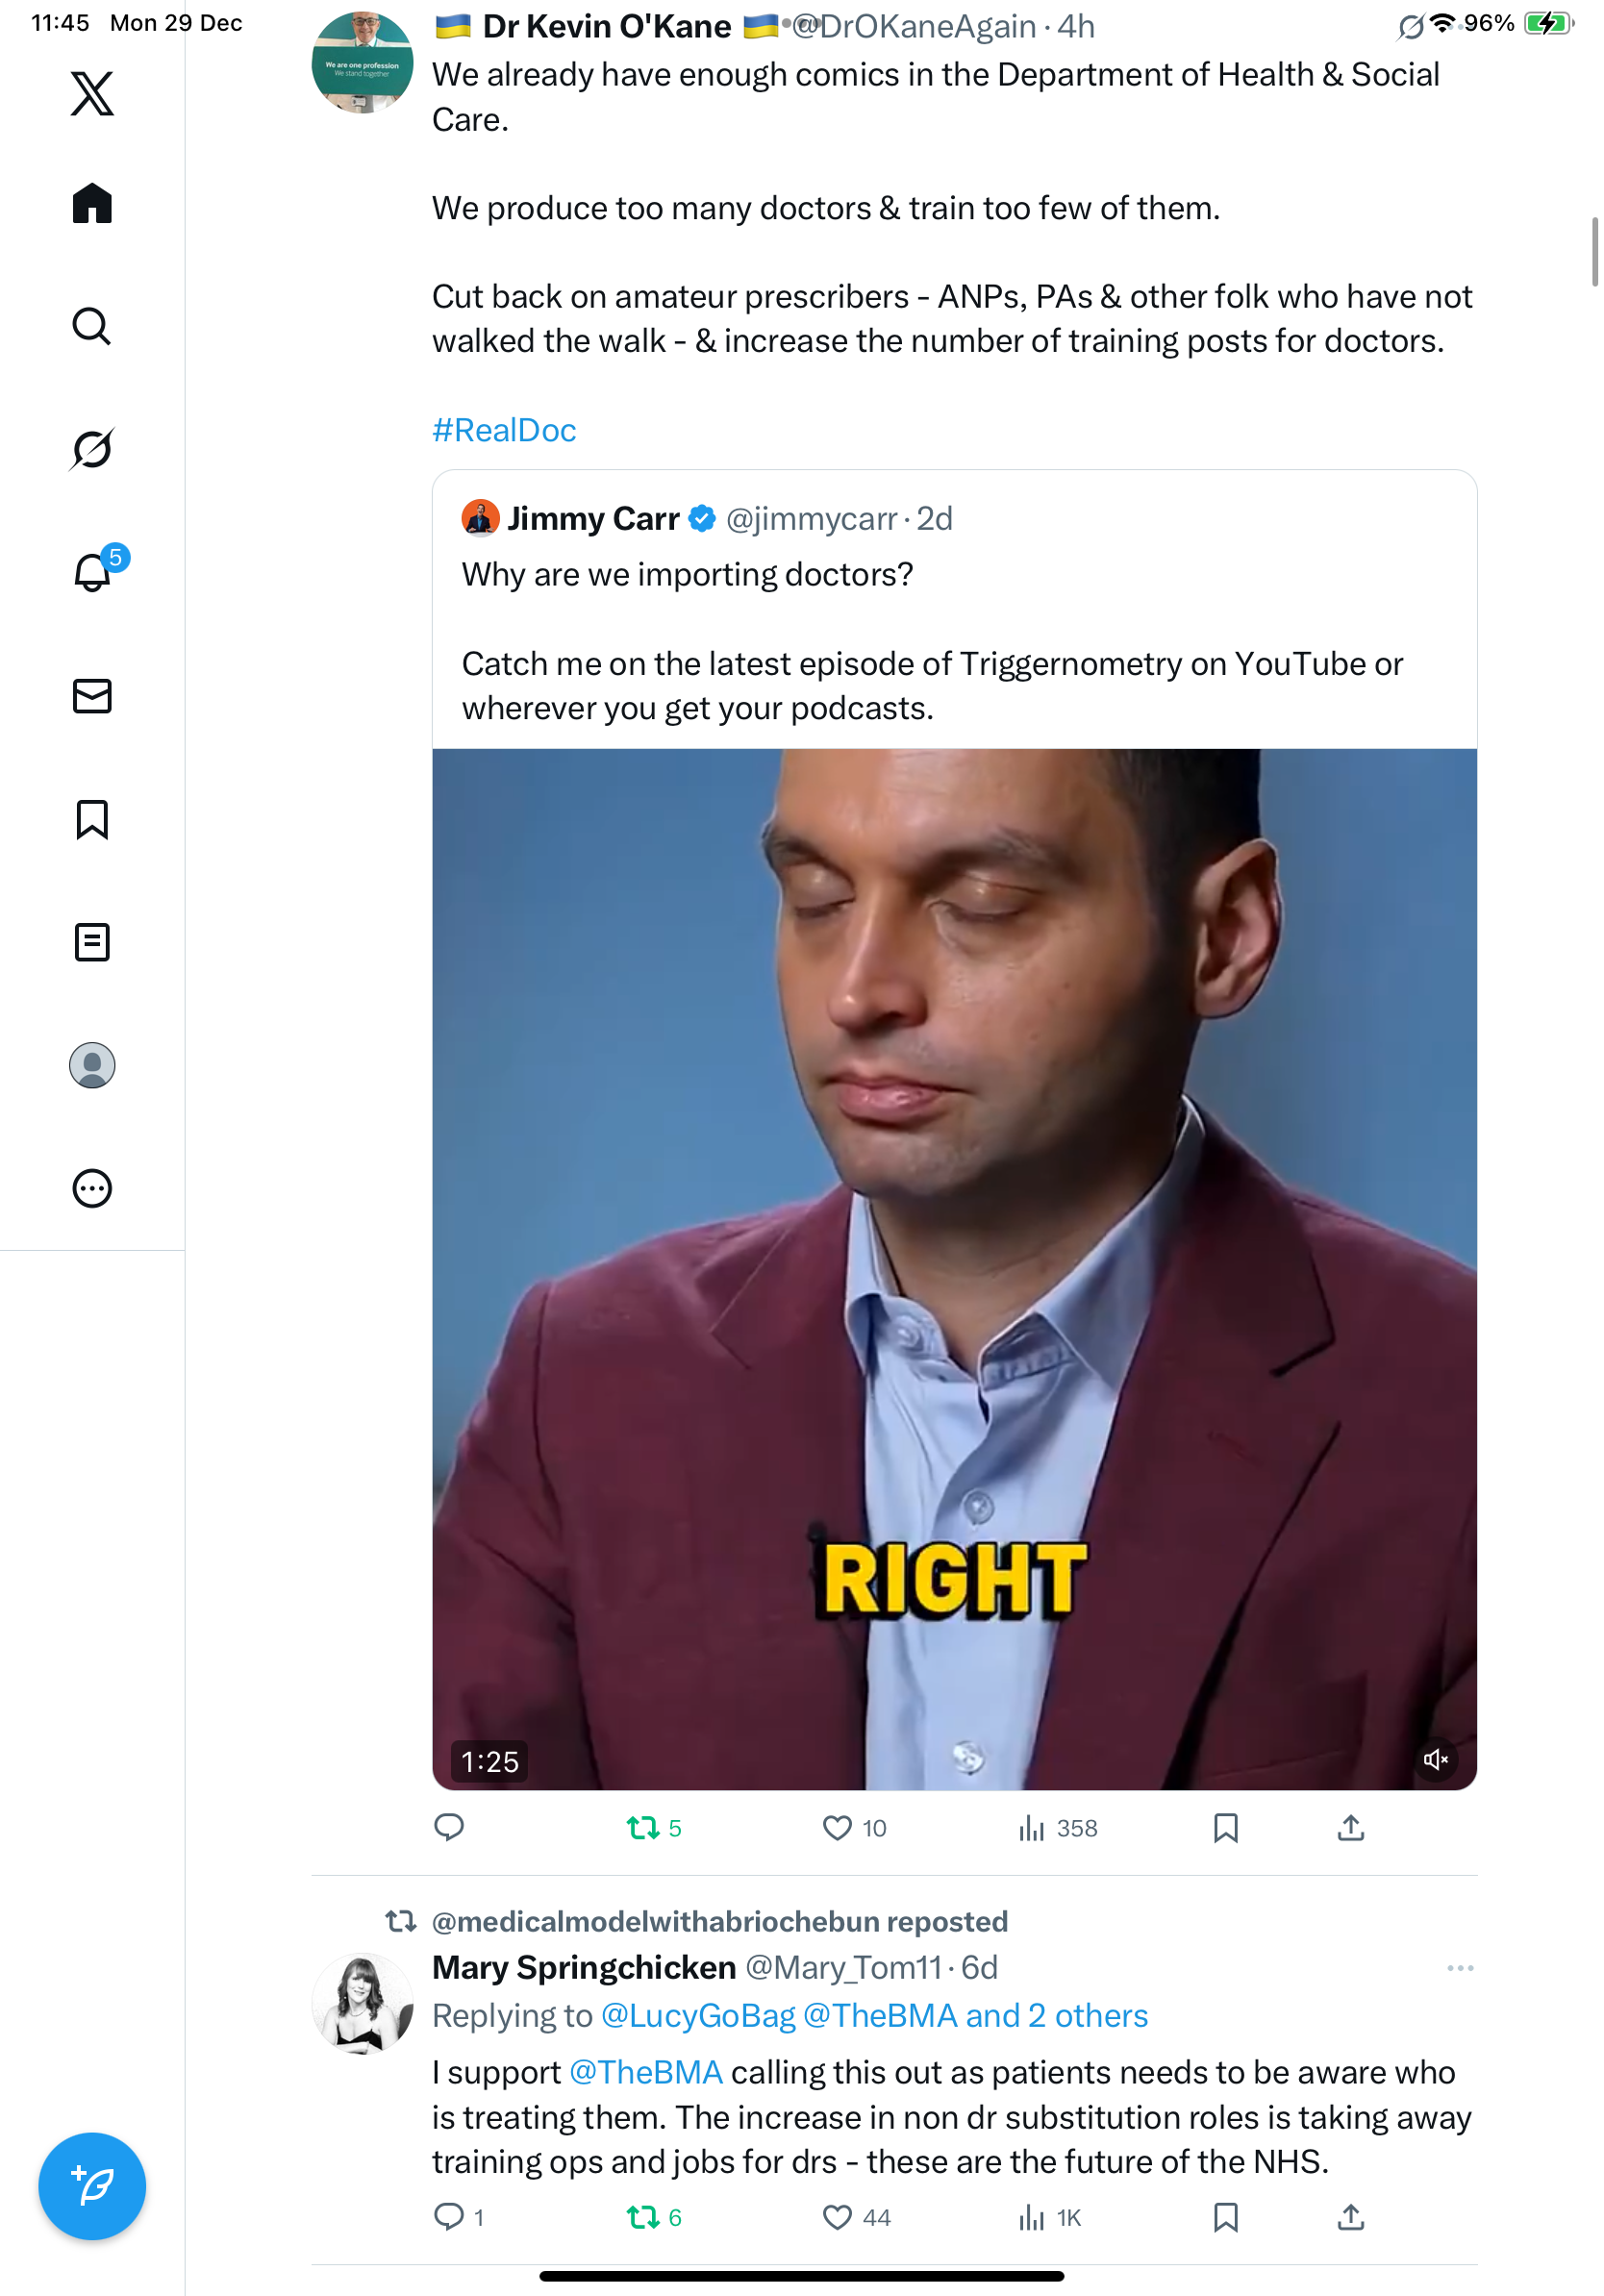This screenshot has height=2296, width=1604.
Task: Like Dr Kevin O'Kane's post
Action: click(836, 1828)
